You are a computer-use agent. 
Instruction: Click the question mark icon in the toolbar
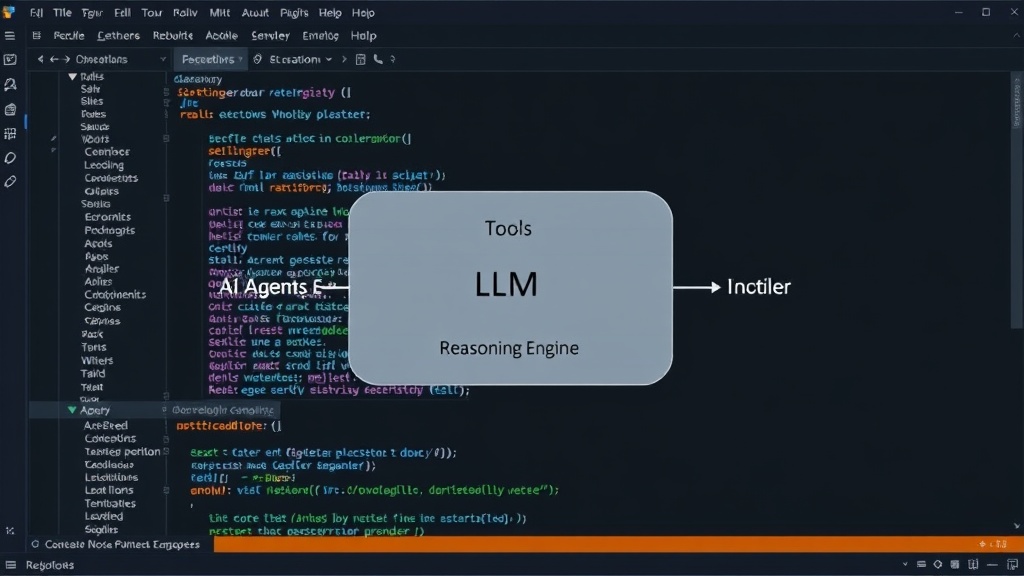pos(392,59)
